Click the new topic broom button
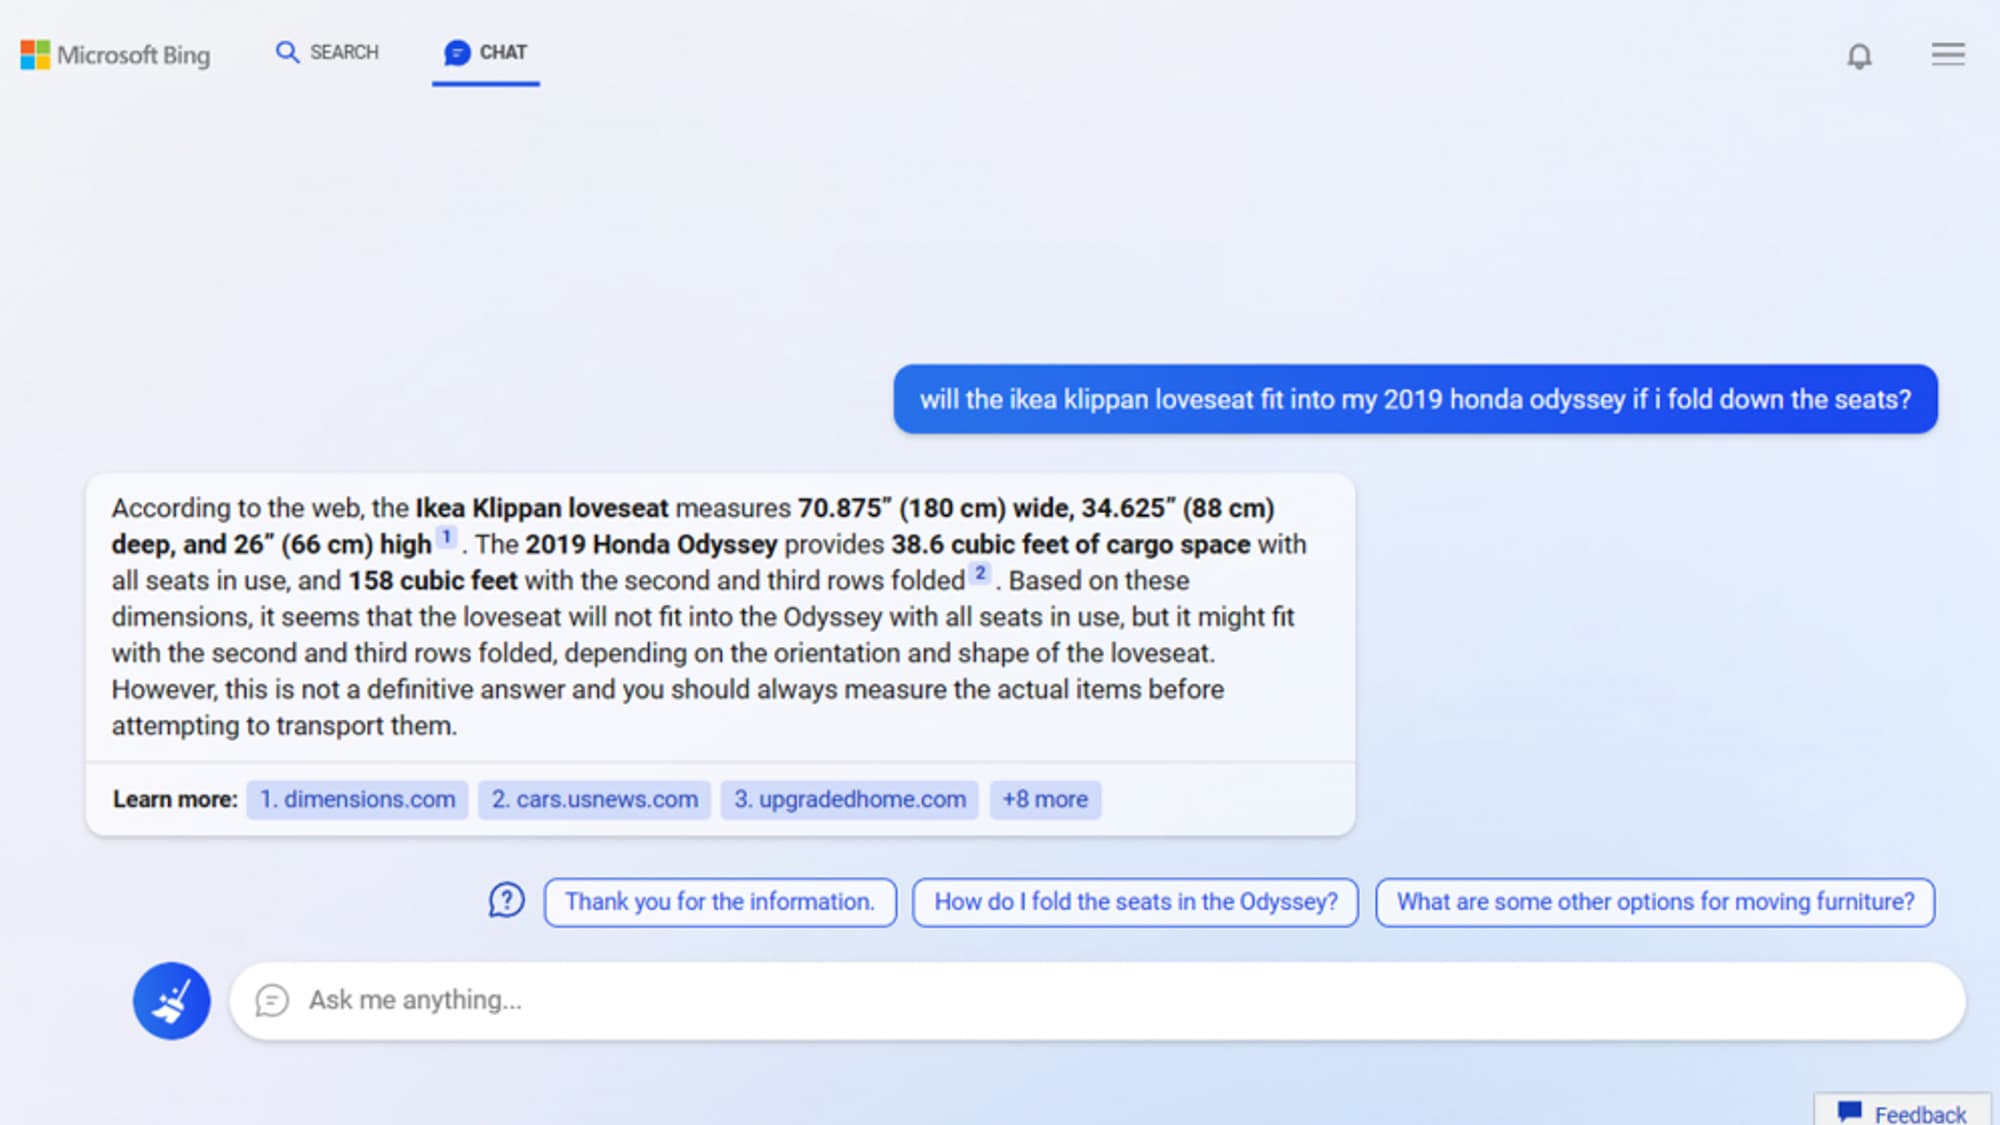The width and height of the screenshot is (2000, 1125). click(172, 1000)
